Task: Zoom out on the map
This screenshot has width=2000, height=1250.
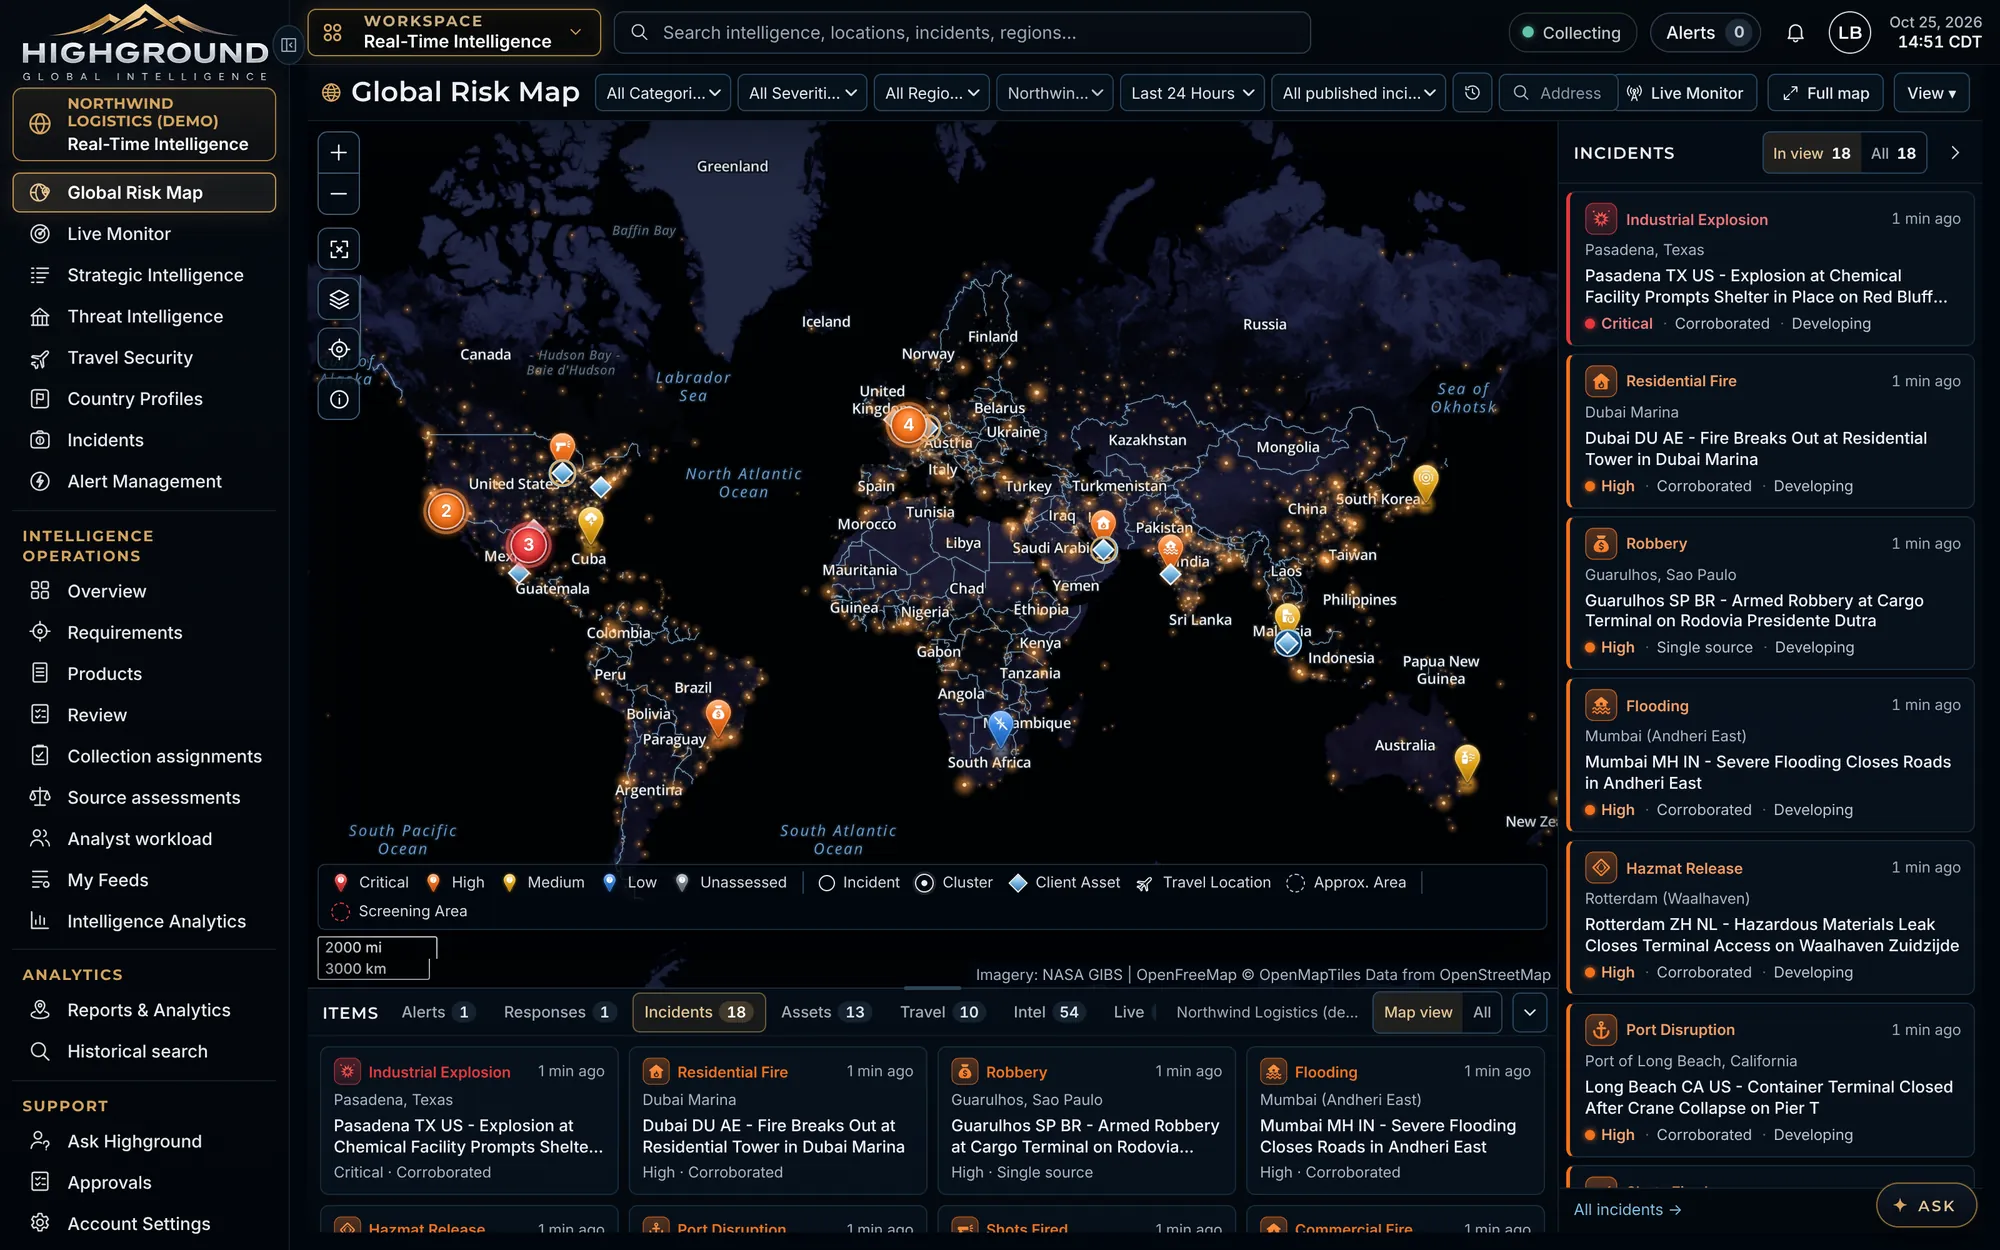Action: pyautogui.click(x=338, y=194)
